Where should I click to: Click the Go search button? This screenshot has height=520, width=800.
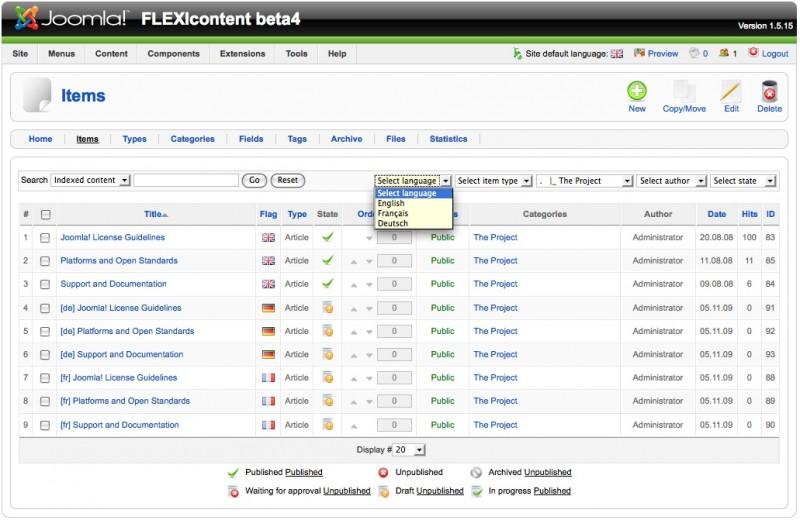point(254,180)
